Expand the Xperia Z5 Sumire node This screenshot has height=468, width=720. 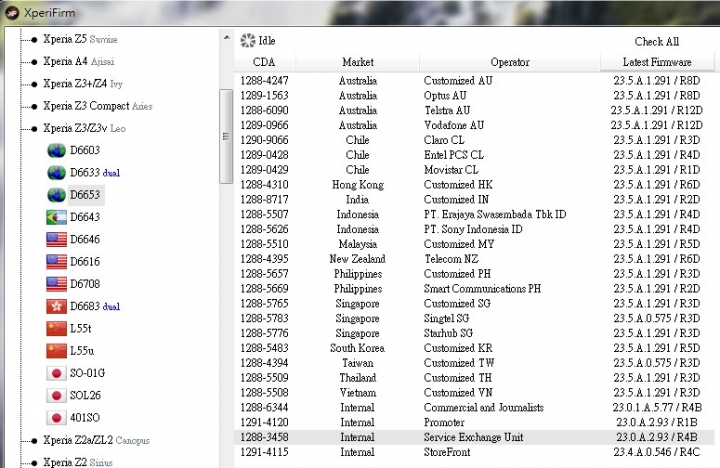[x=34, y=40]
